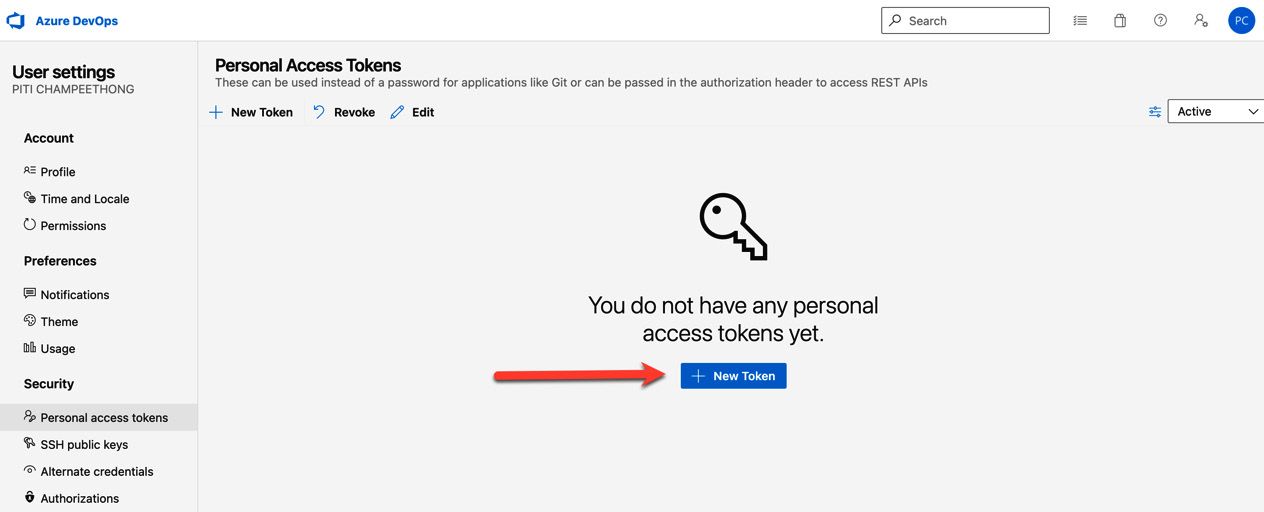Click the Authorizations lock icon

[30, 498]
